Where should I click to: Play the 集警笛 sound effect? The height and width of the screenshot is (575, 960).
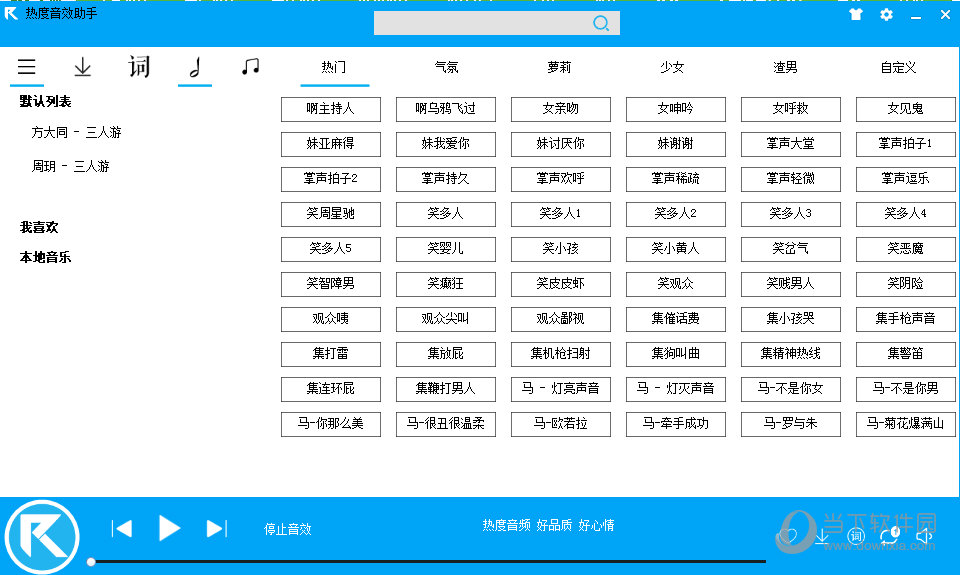tap(906, 354)
